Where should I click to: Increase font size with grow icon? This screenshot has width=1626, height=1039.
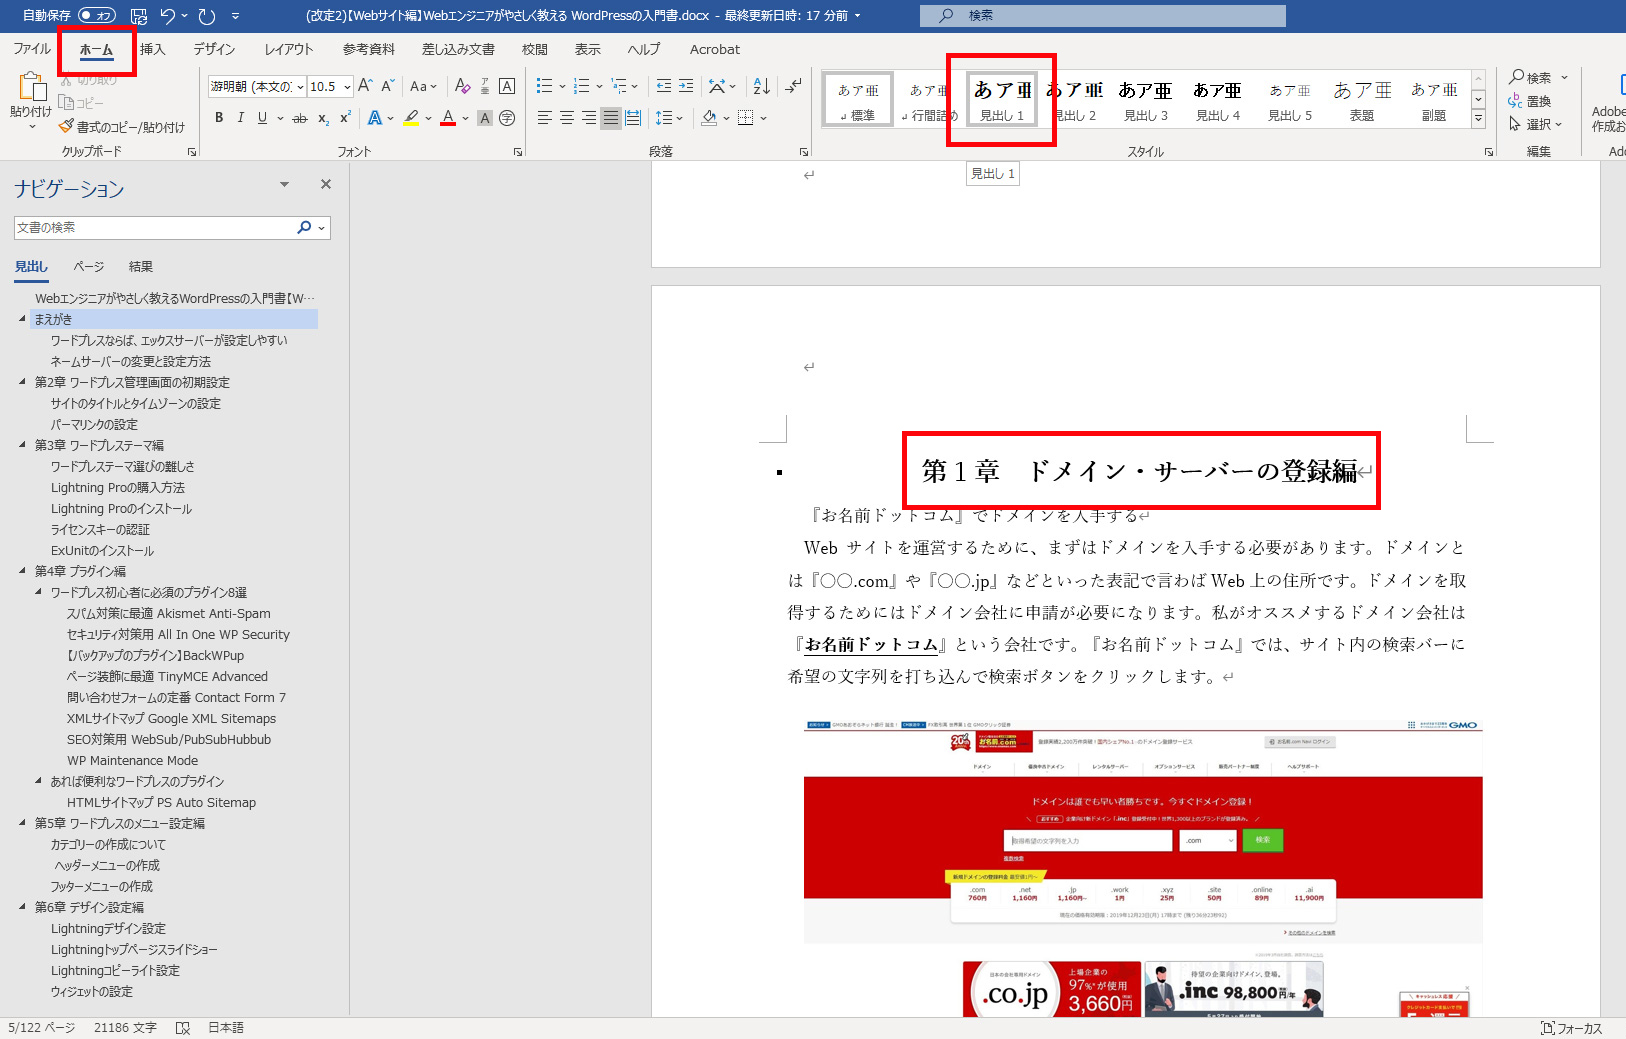pos(365,86)
